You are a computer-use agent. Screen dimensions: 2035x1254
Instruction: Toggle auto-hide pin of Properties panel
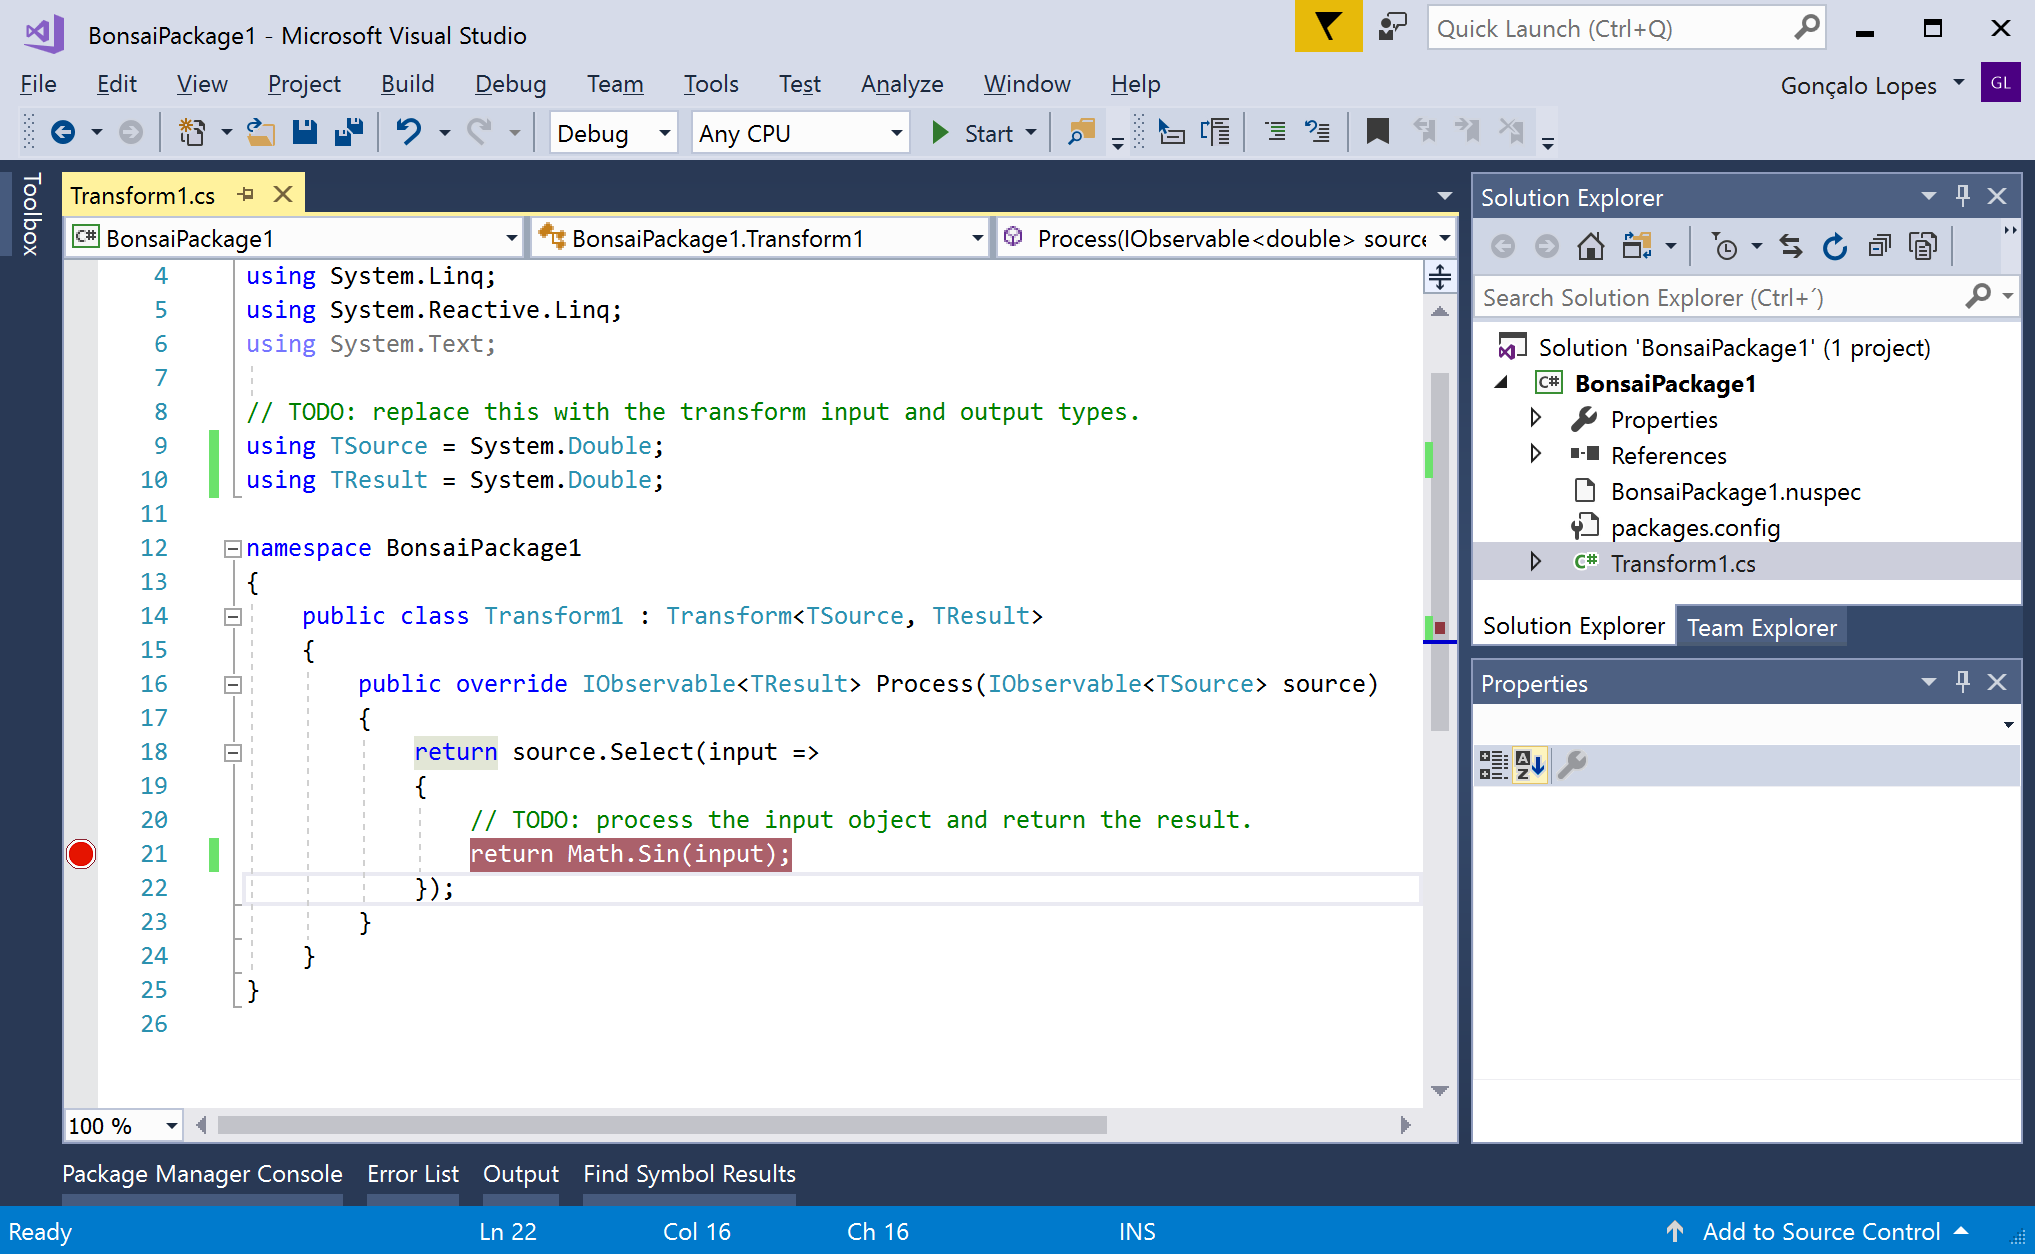click(x=1963, y=682)
